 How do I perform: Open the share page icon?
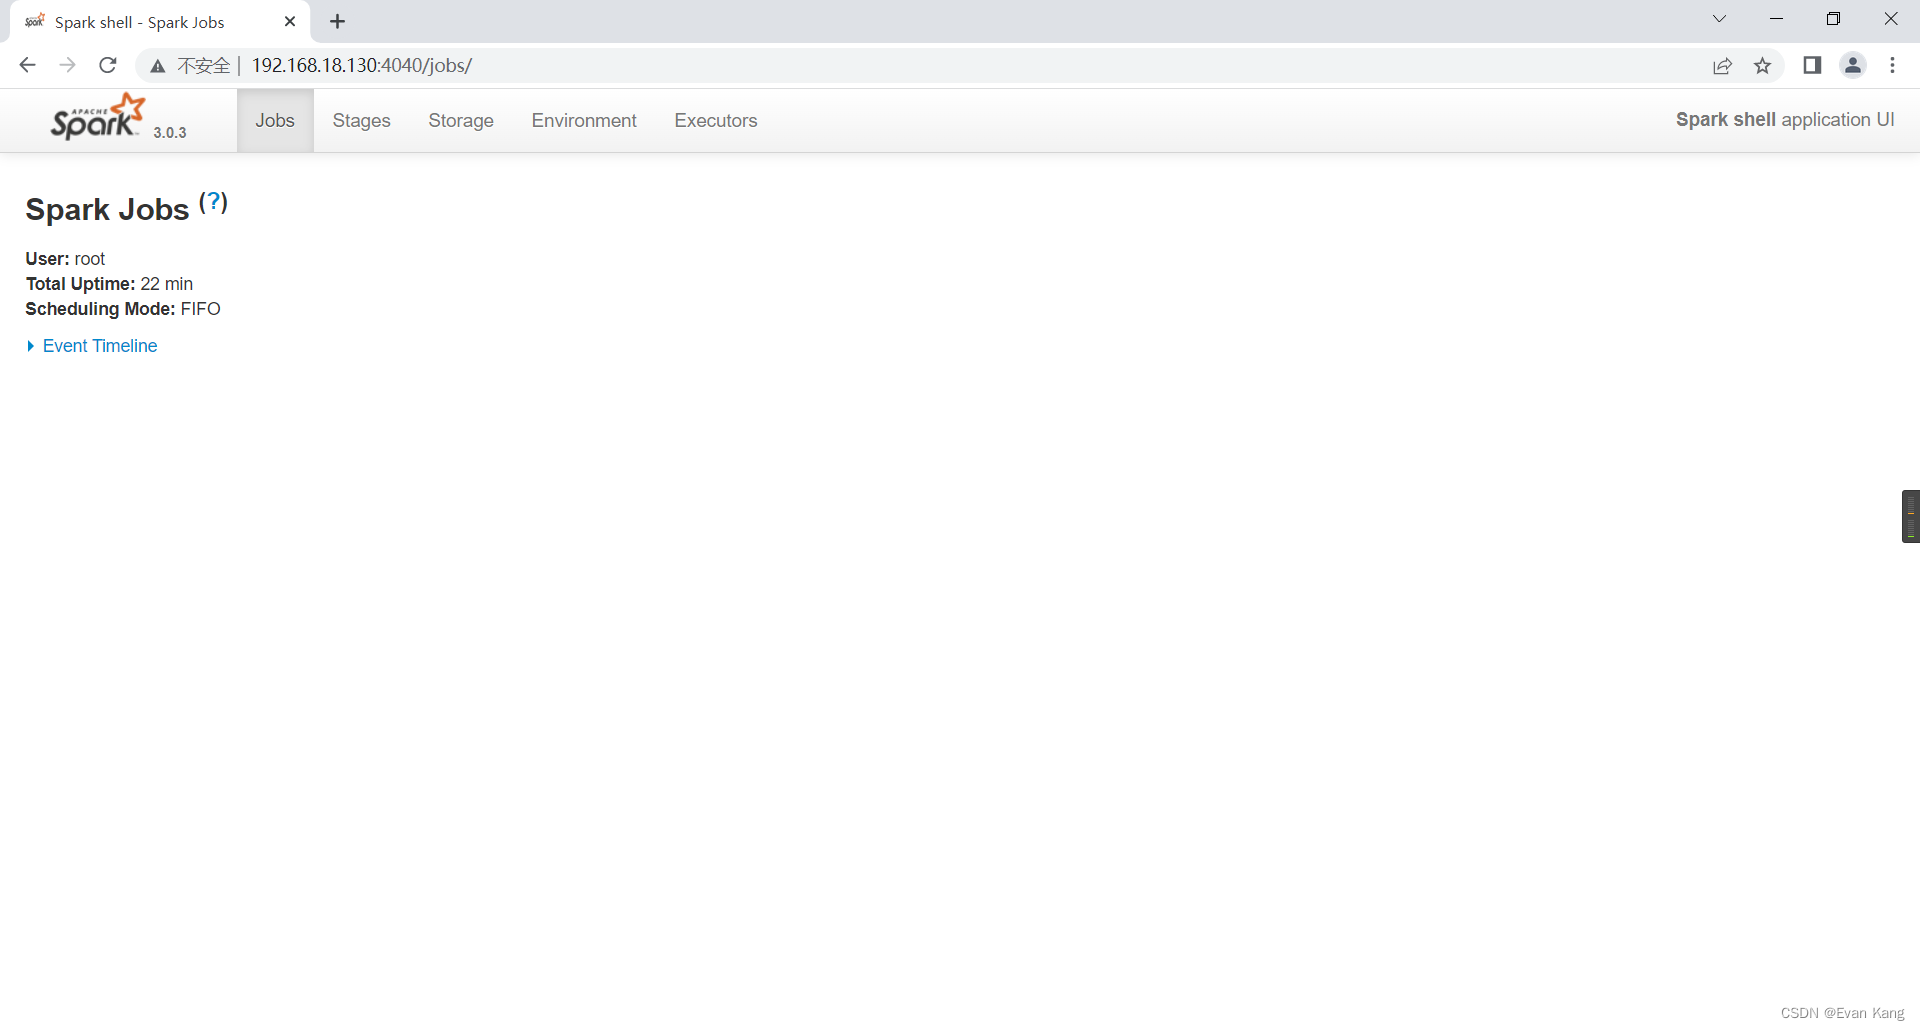point(1723,65)
